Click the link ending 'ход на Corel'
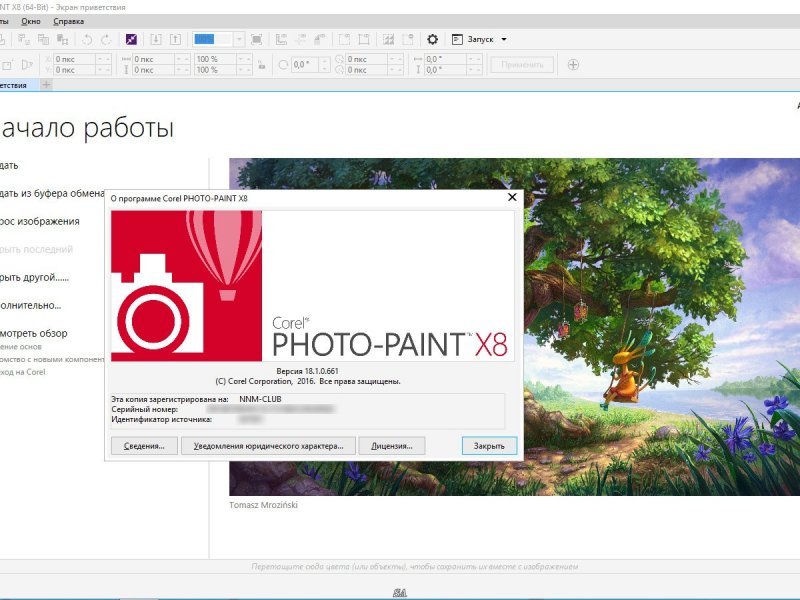Screen dimensions: 800x600 click(23, 372)
